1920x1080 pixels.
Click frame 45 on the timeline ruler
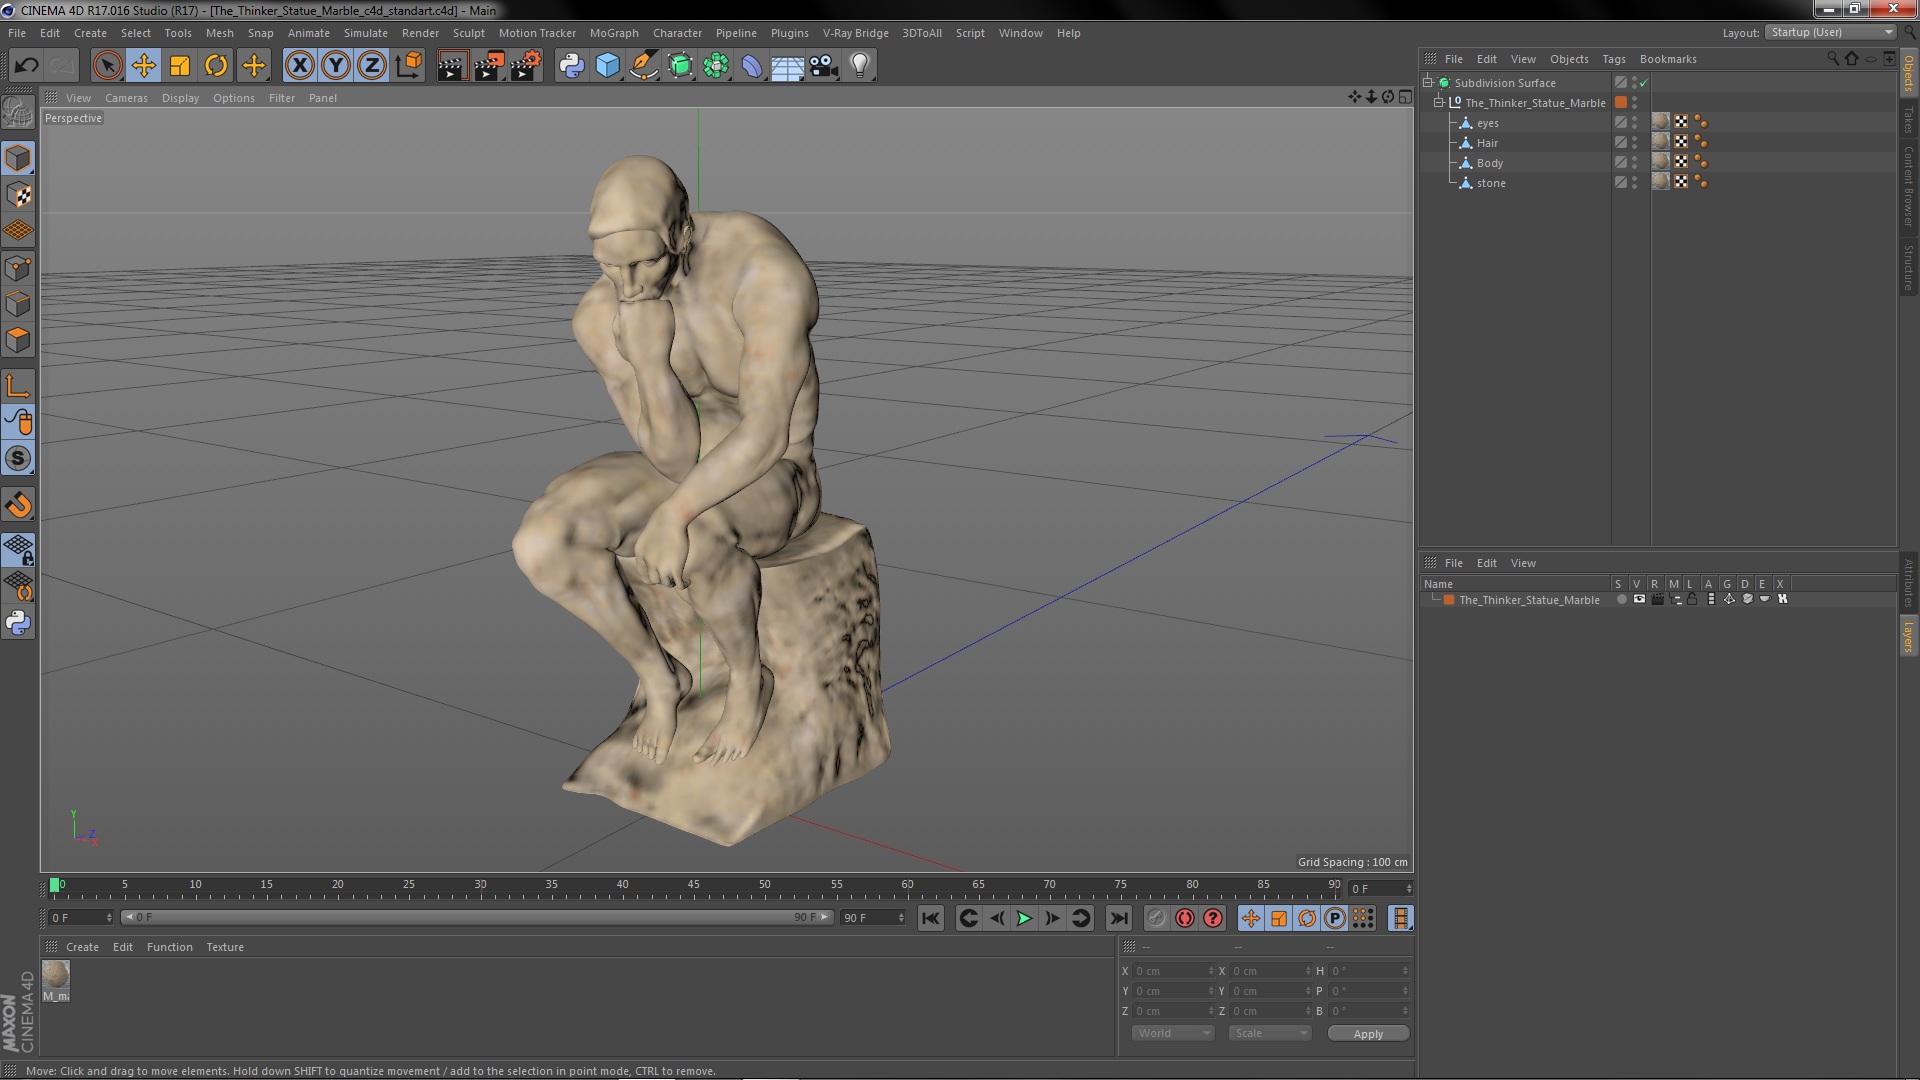point(693,886)
